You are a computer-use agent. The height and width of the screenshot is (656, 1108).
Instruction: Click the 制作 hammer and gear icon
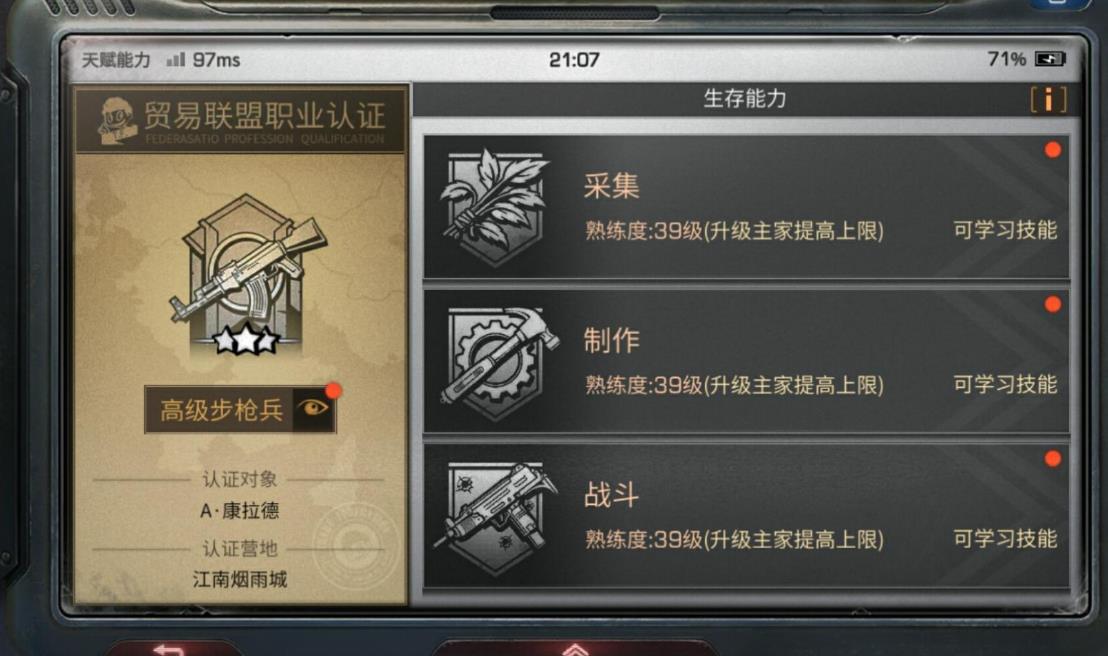pyautogui.click(x=497, y=363)
